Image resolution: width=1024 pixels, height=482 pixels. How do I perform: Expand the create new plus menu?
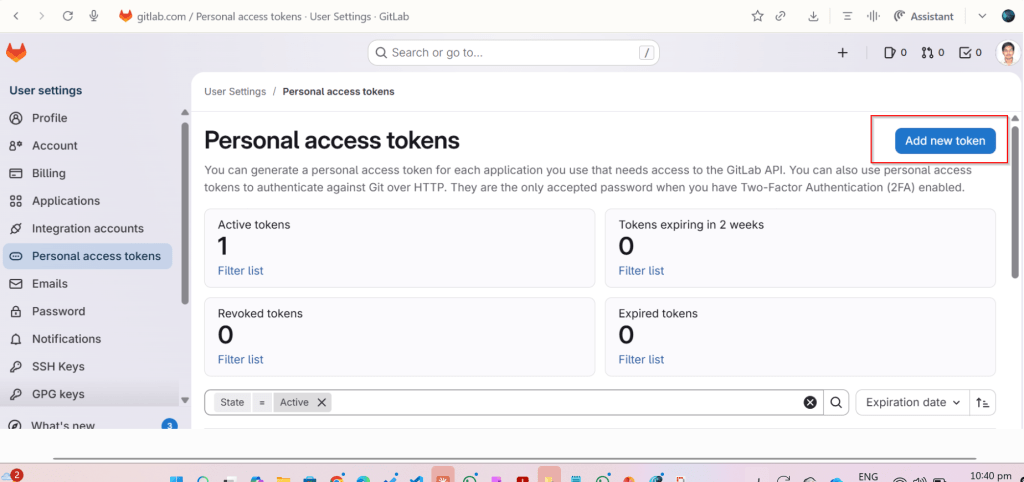tap(842, 53)
